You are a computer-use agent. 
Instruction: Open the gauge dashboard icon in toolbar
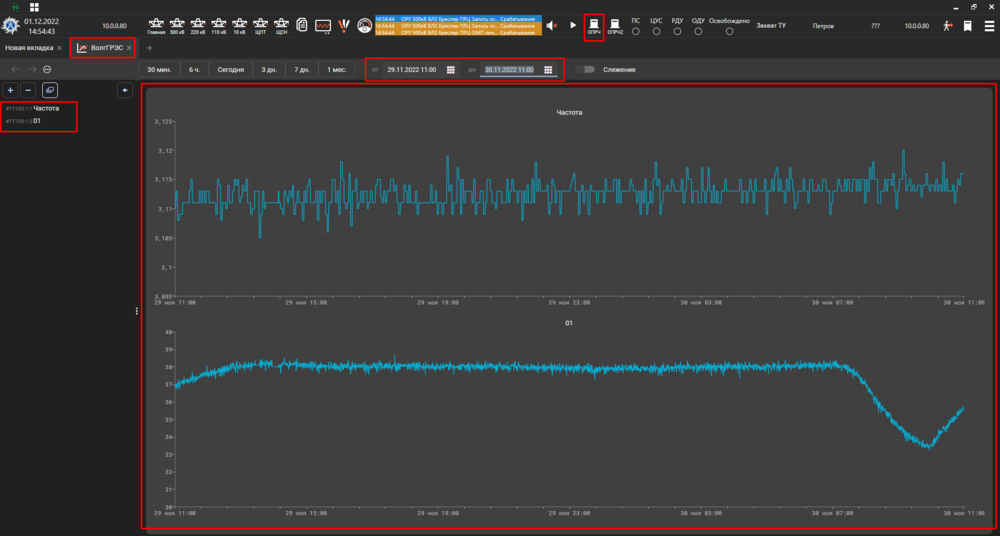364,25
